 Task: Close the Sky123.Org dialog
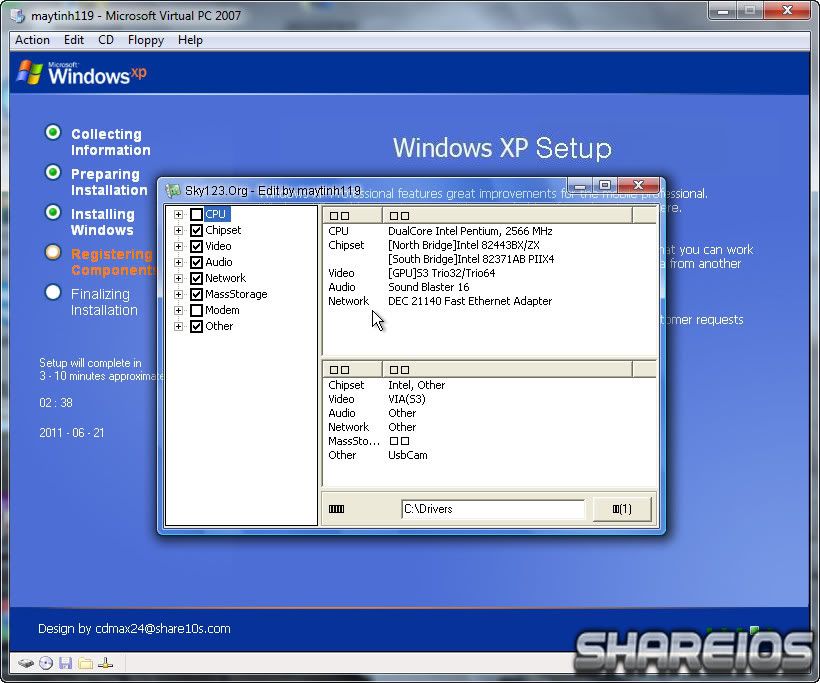639,186
